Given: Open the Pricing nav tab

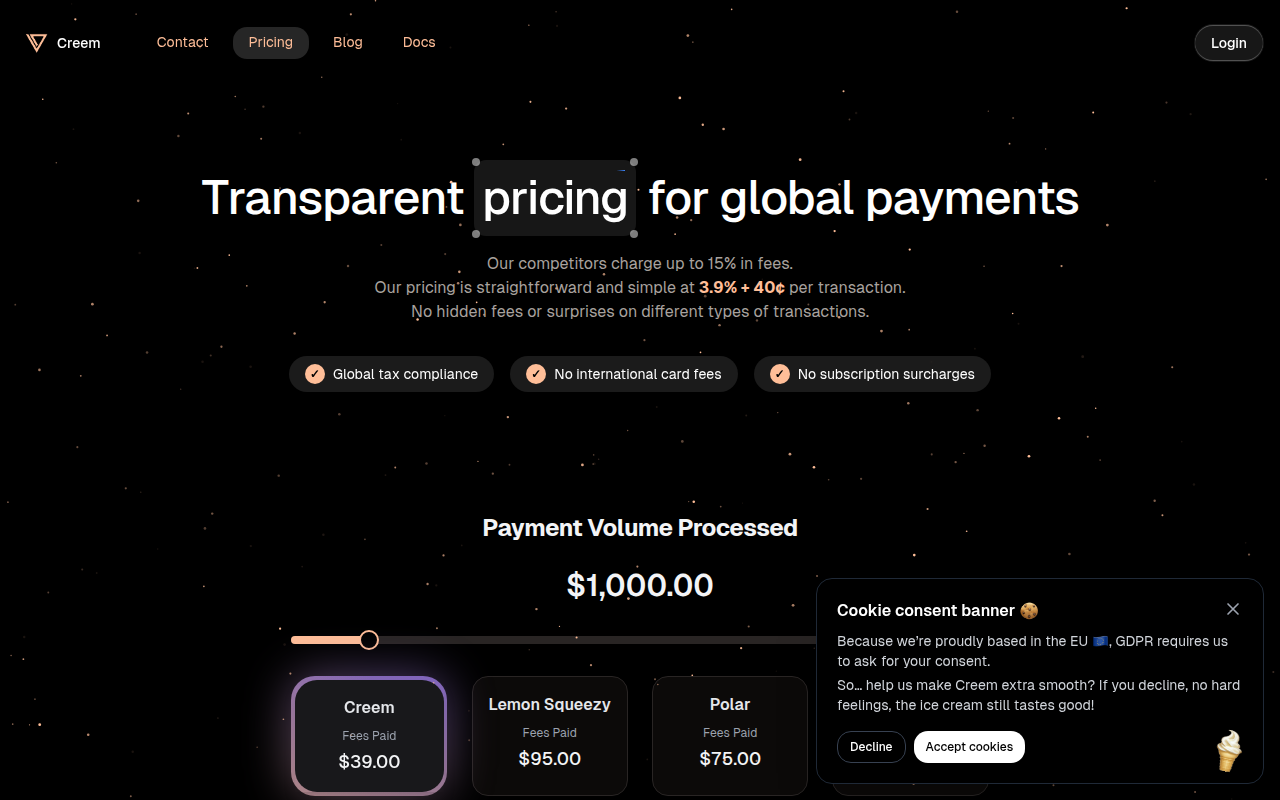Looking at the screenshot, I should point(271,42).
